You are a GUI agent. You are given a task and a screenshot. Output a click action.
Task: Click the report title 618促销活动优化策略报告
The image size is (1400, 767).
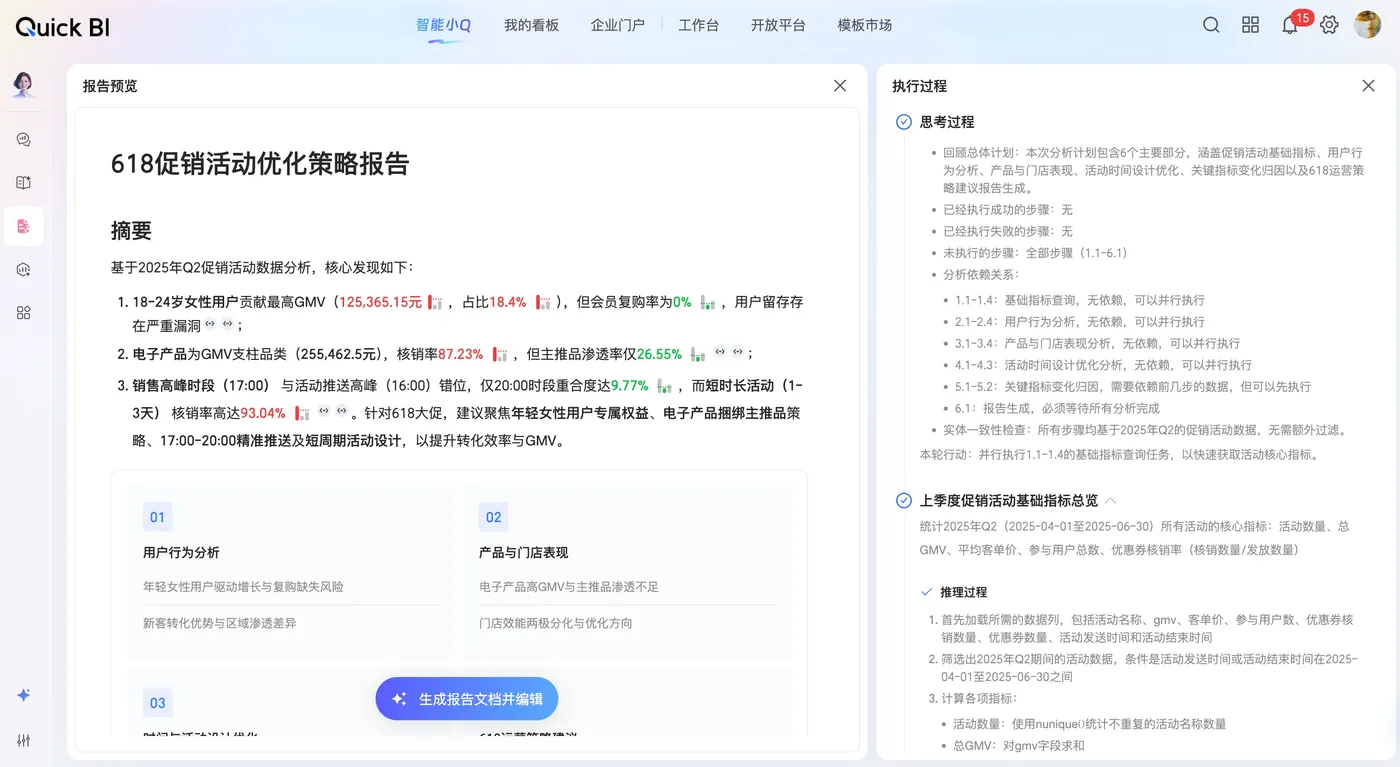(260, 164)
